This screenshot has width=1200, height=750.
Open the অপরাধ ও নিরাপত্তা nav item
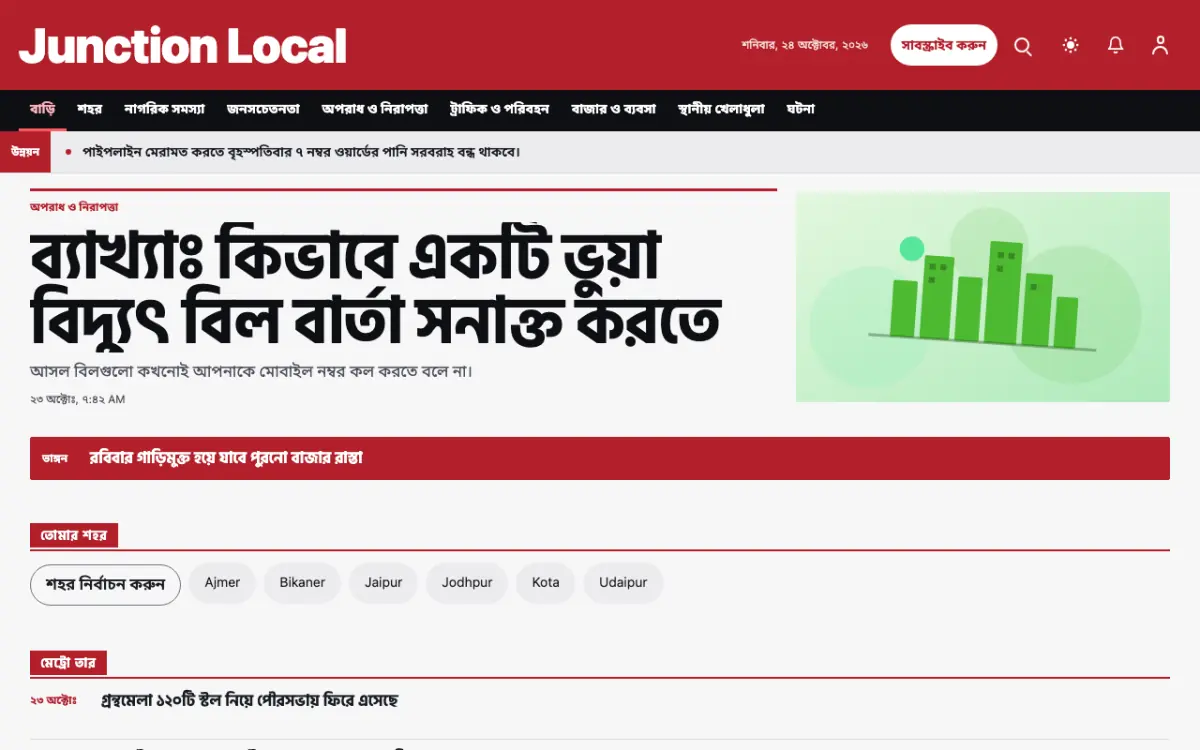click(374, 109)
